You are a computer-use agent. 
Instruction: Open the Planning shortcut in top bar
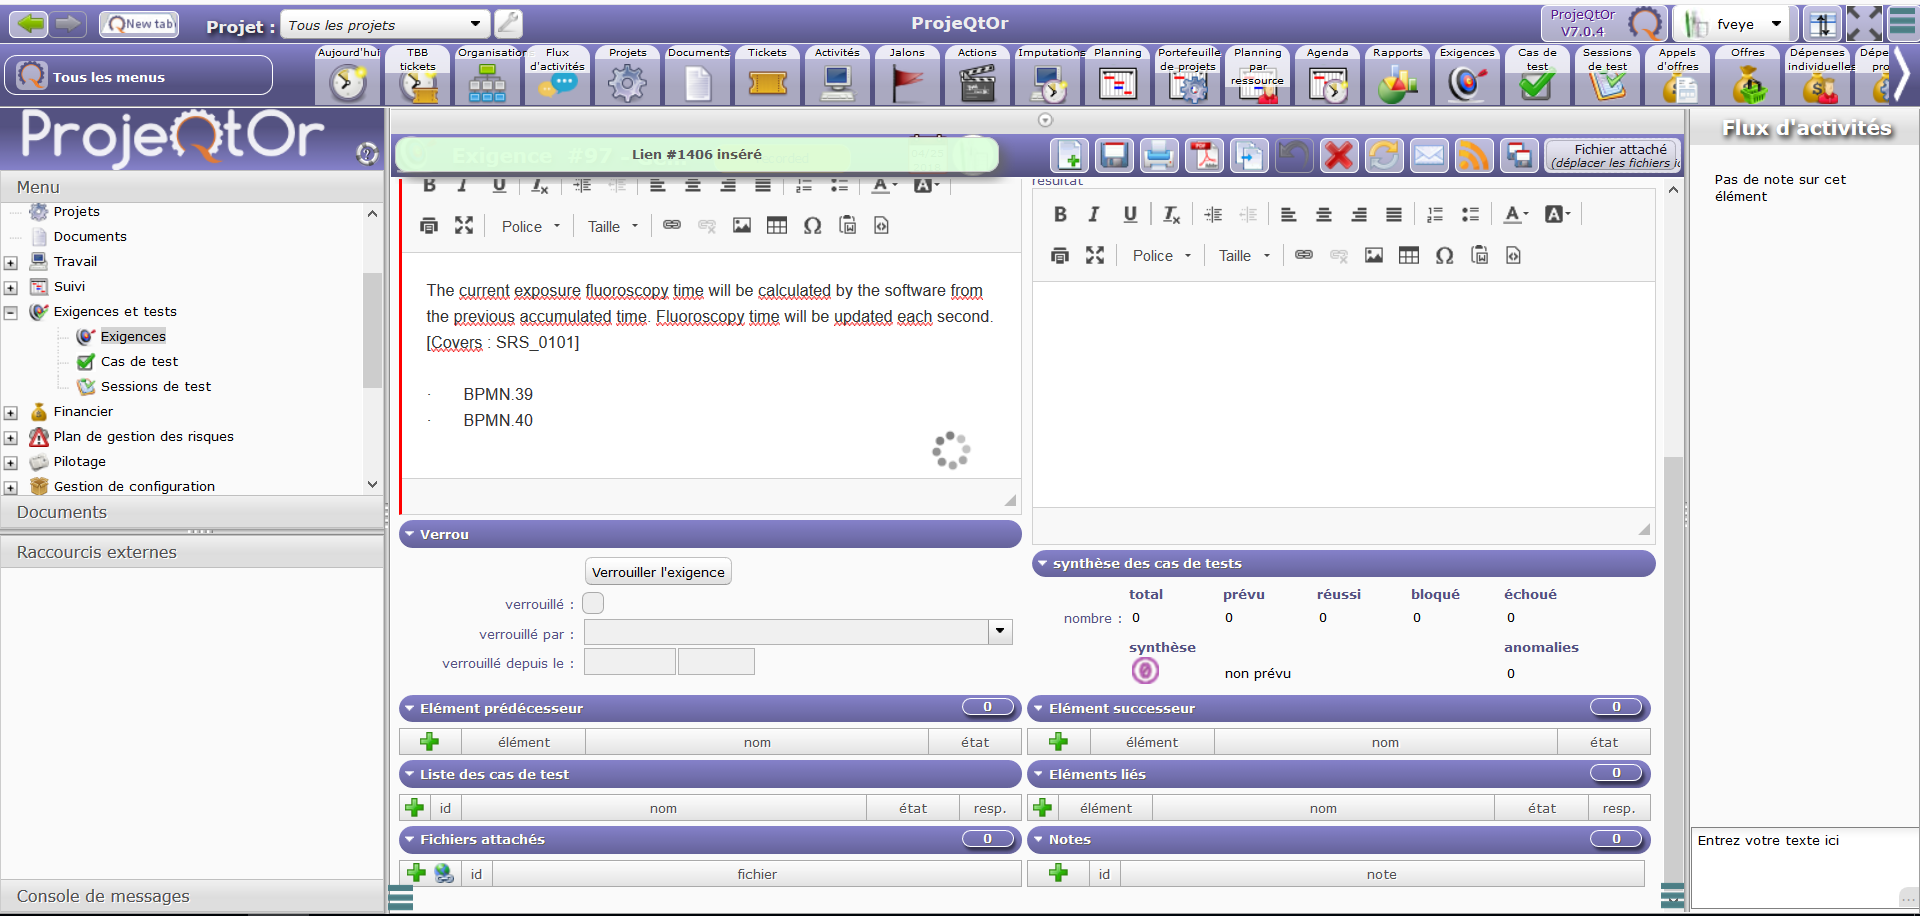click(x=1117, y=77)
